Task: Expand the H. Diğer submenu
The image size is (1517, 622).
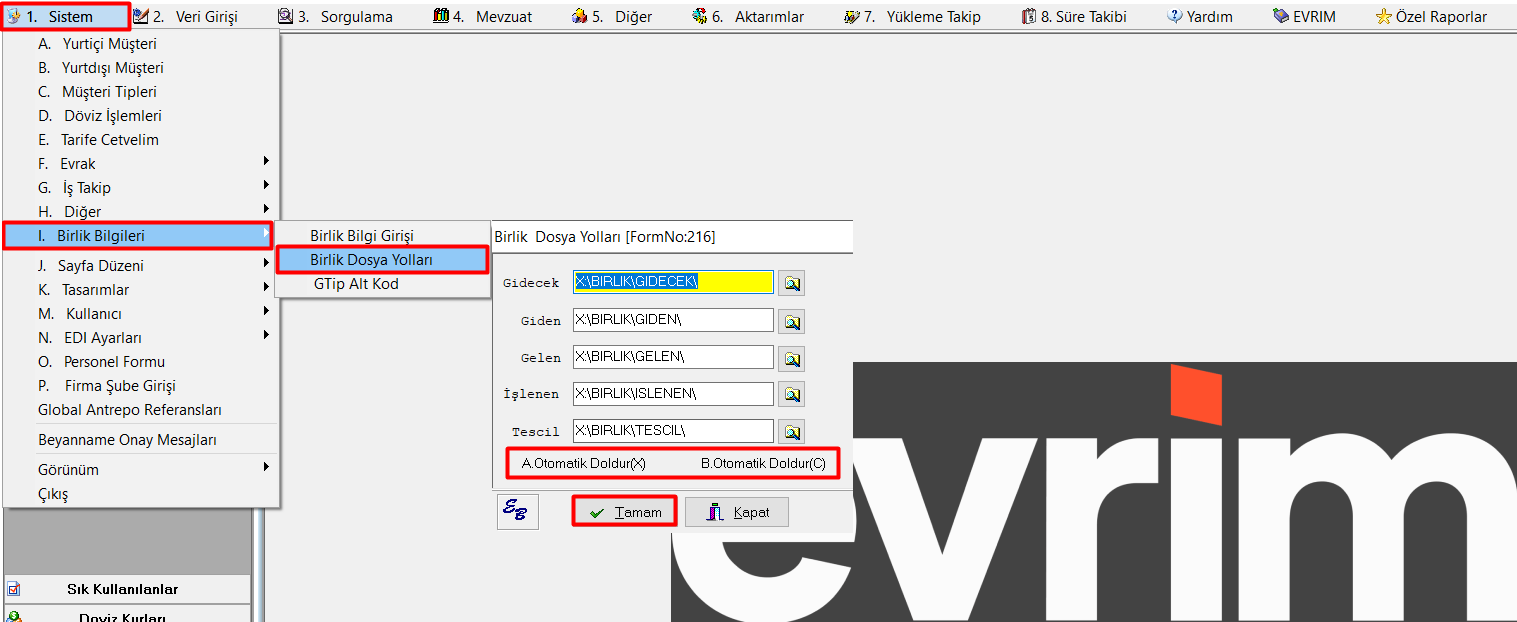Action: 141,211
